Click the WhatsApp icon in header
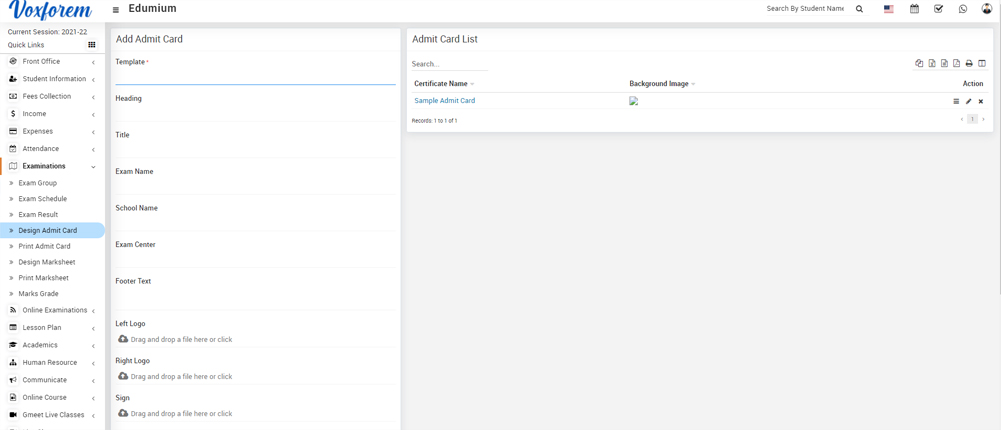The height and width of the screenshot is (430, 1001). (x=962, y=9)
